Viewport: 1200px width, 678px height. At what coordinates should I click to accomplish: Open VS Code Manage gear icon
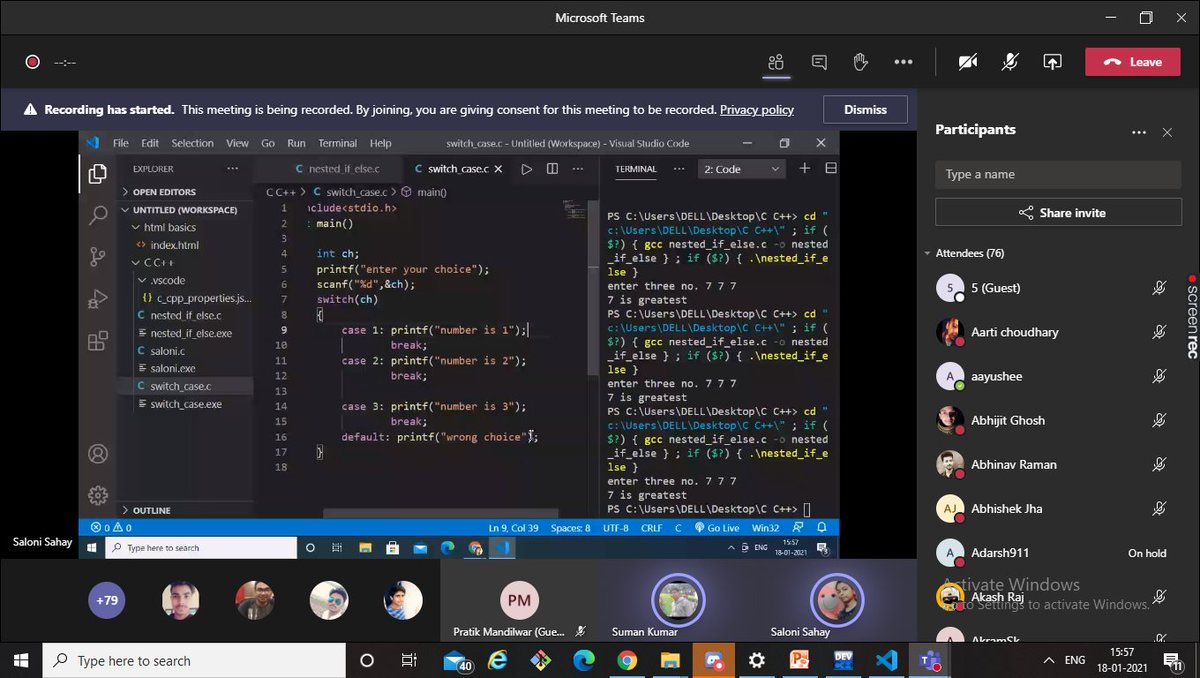click(98, 495)
